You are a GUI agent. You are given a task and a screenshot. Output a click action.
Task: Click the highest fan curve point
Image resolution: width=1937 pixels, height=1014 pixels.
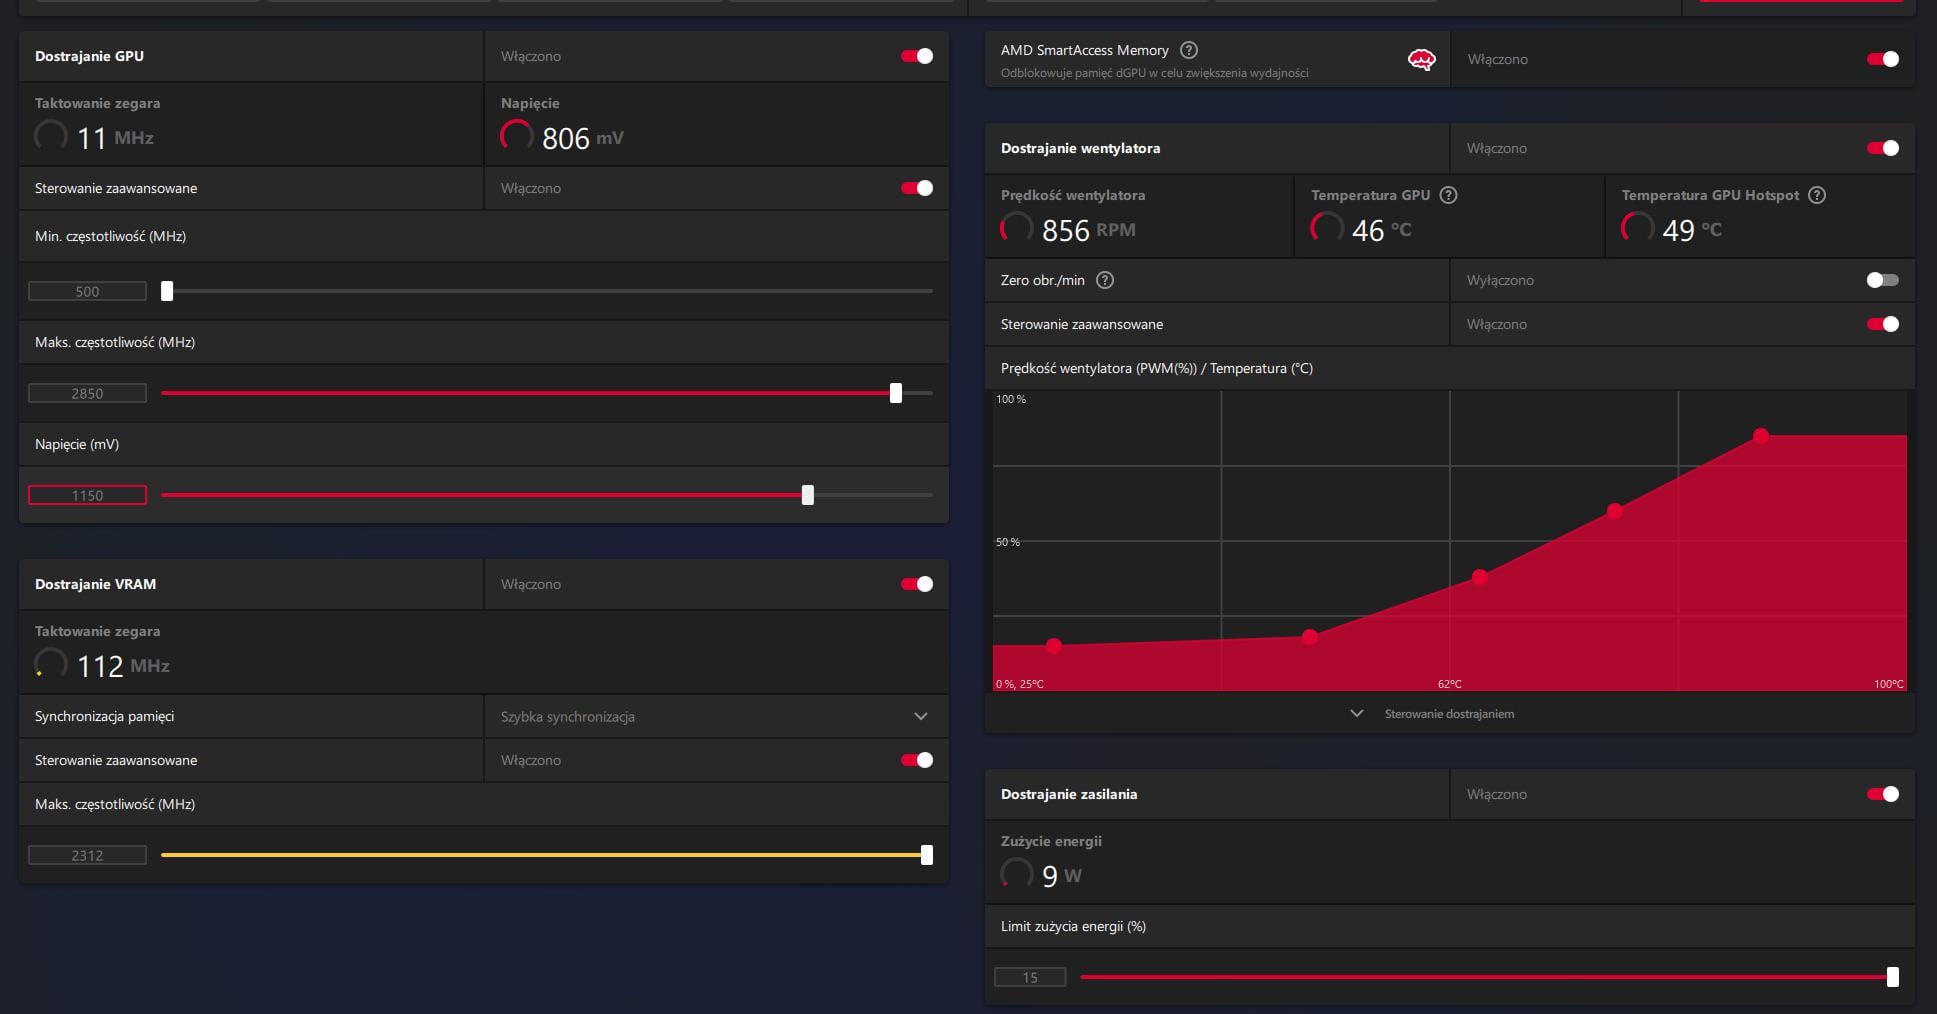click(1761, 435)
